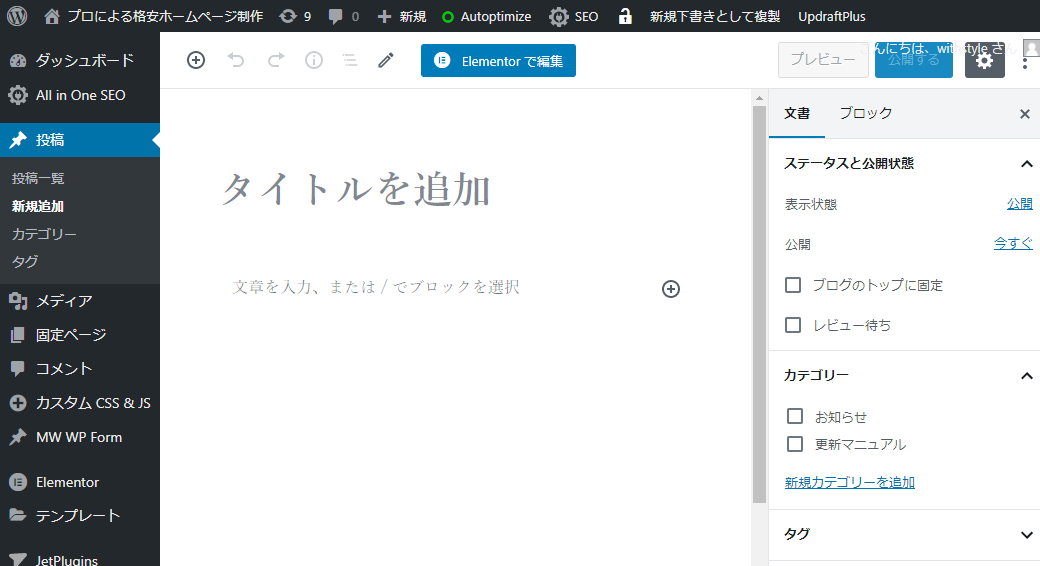The image size is (1040, 566).
Task: Open 新規追加 submenu item
Action: (38, 206)
